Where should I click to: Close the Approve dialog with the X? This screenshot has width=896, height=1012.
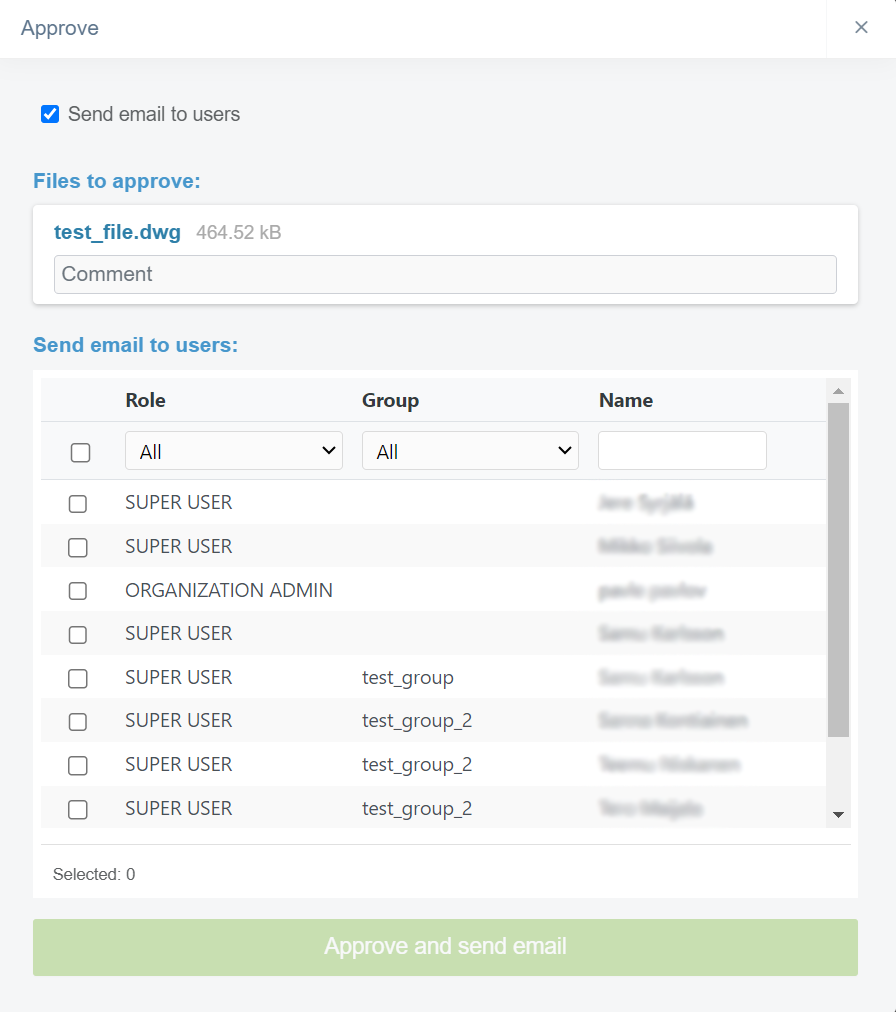(x=861, y=28)
